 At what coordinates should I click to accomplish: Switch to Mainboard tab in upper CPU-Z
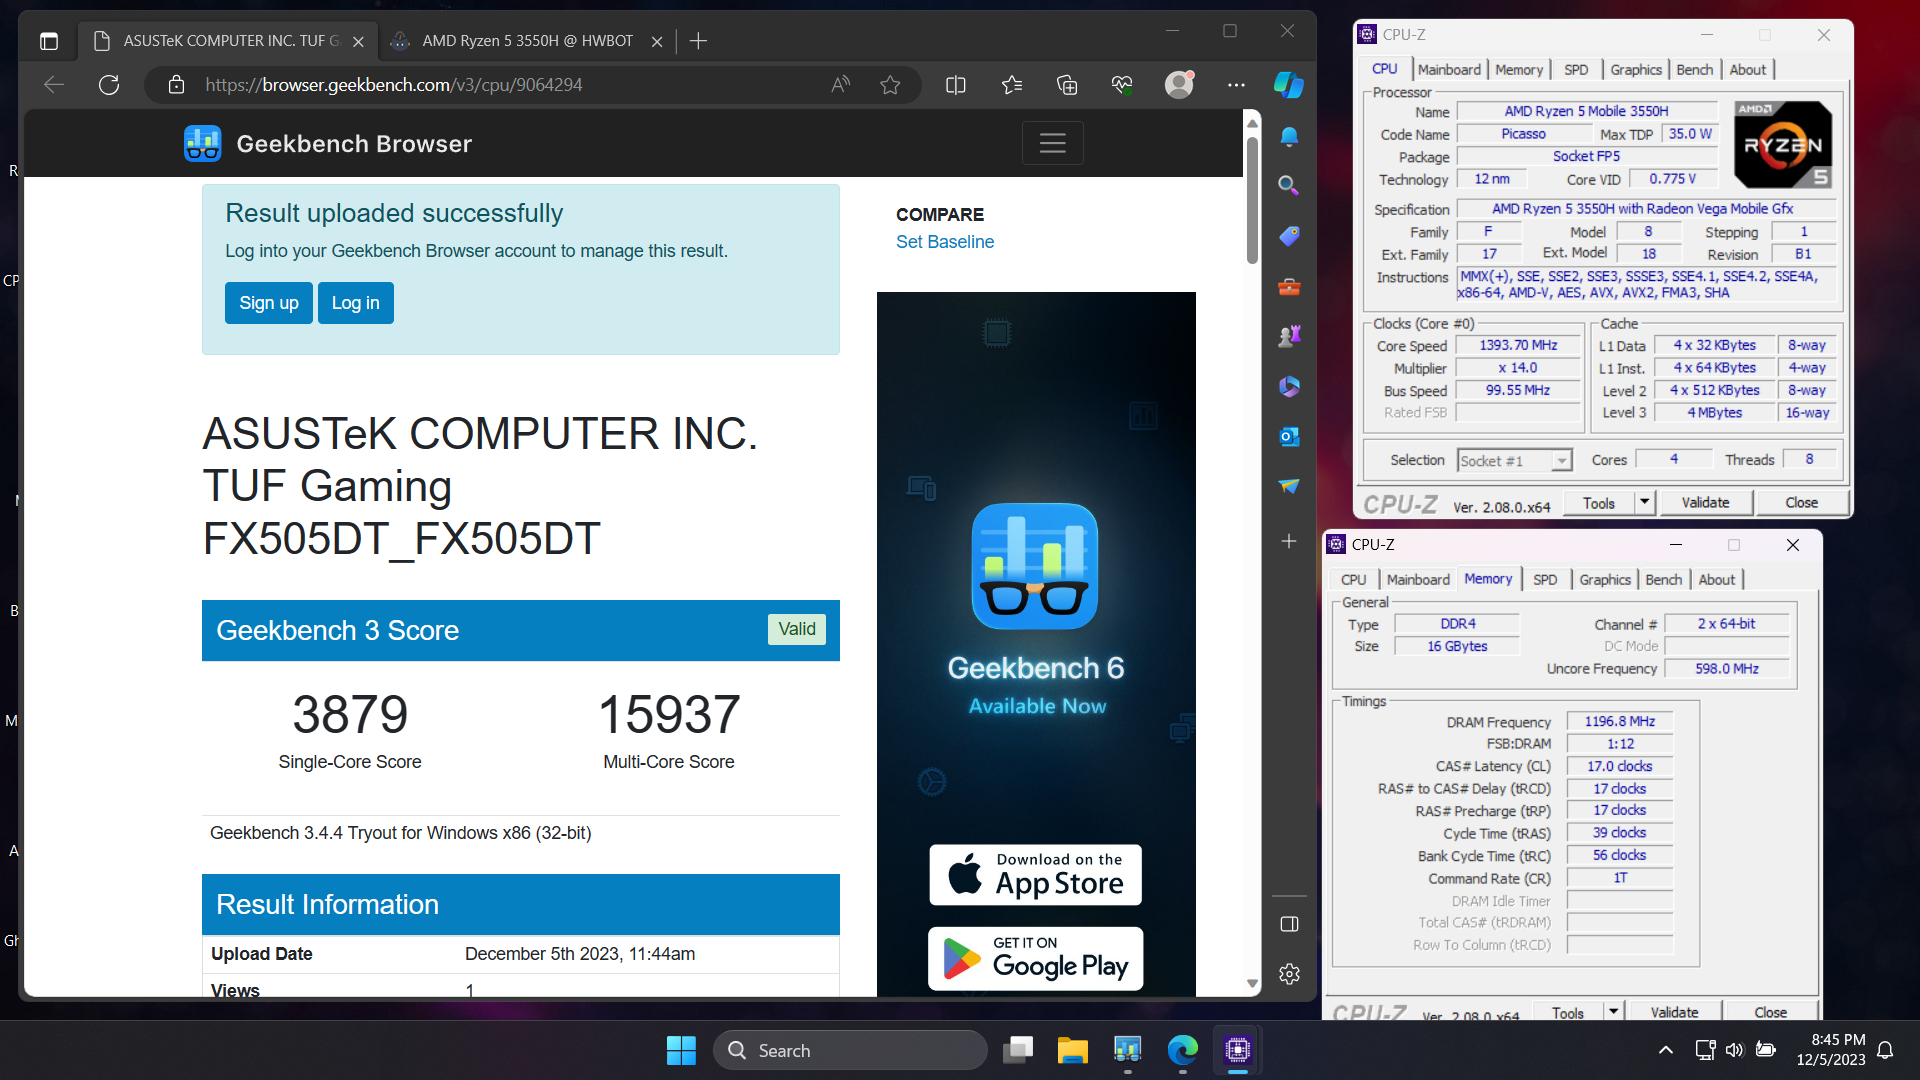pos(1449,69)
